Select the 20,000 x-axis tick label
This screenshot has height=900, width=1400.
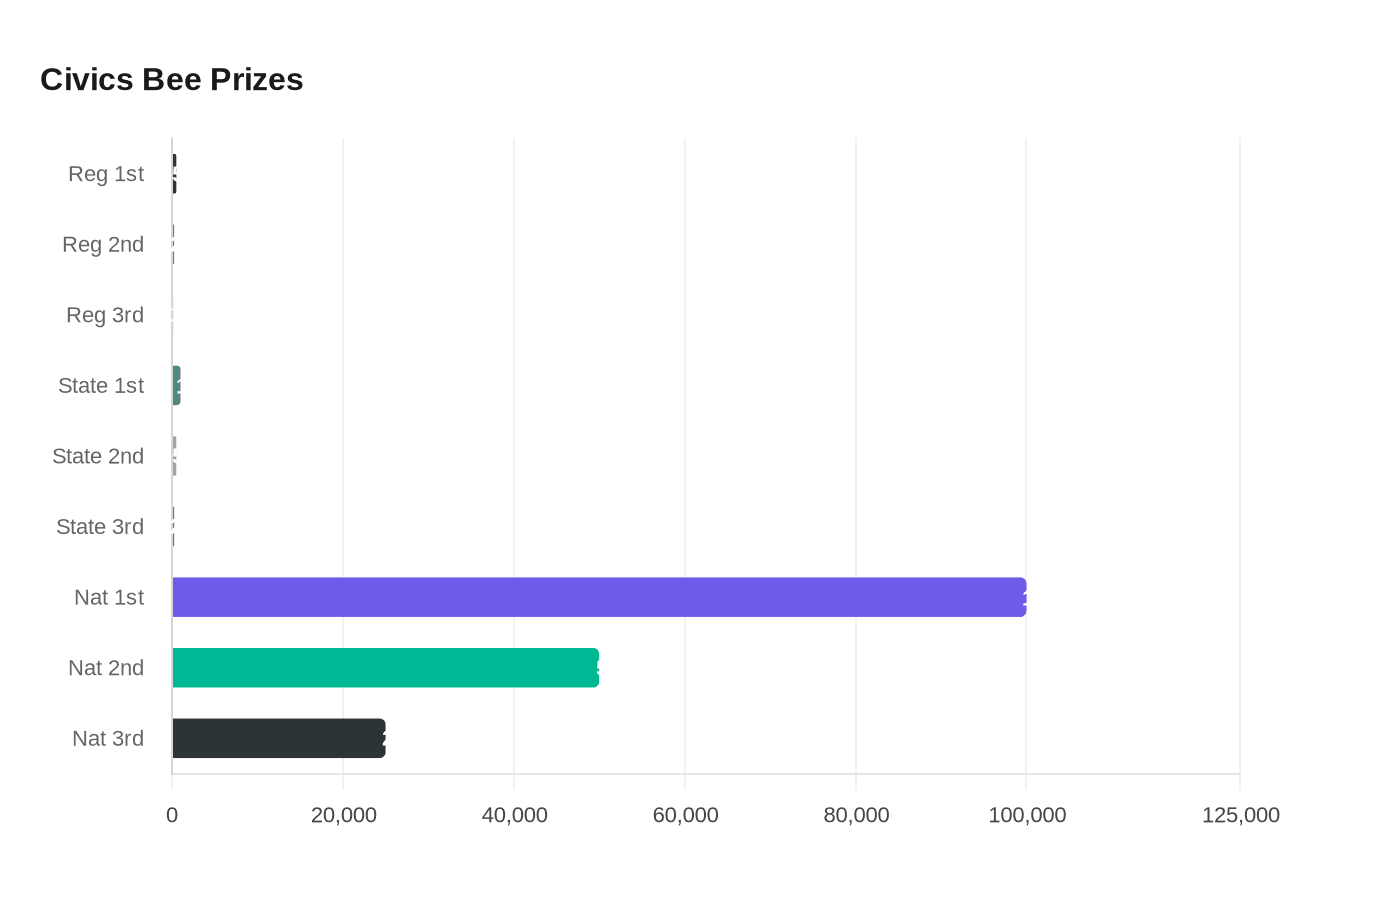click(343, 815)
